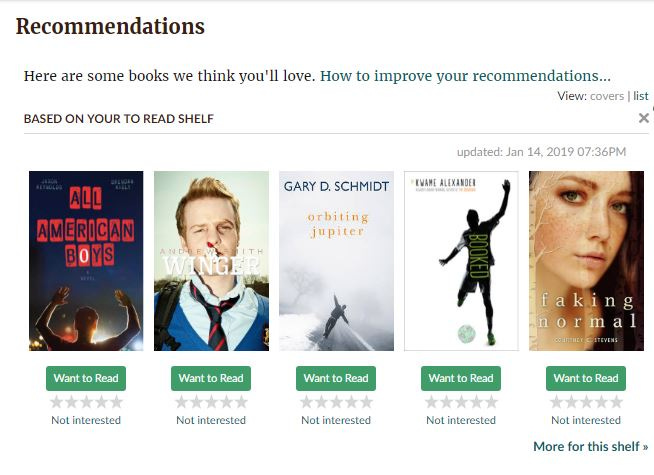The width and height of the screenshot is (654, 475).
Task: Give Faking Normal five stars
Action: pos(616,402)
